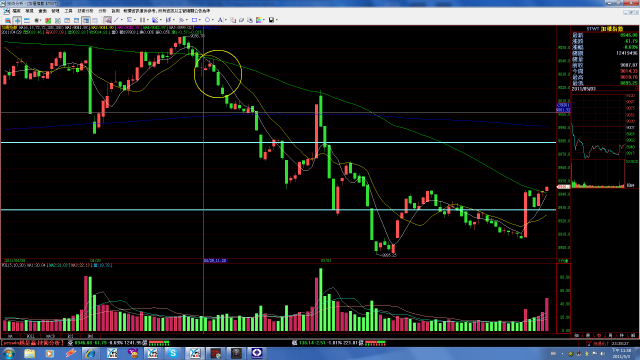640x360 pixels.
Task: Expand the line tool dropdown arrow
Action: [x=122, y=20]
